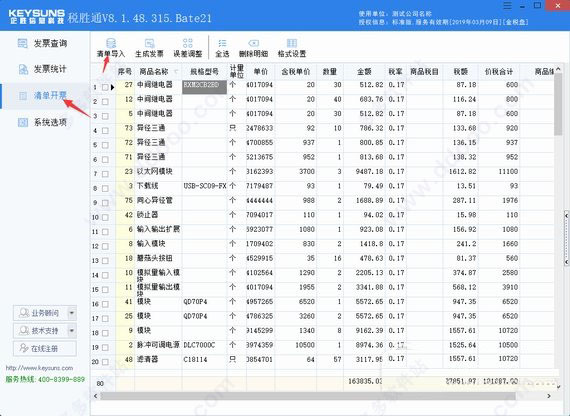Click the 在线注册 button
The height and width of the screenshot is (416, 570).
(45, 348)
